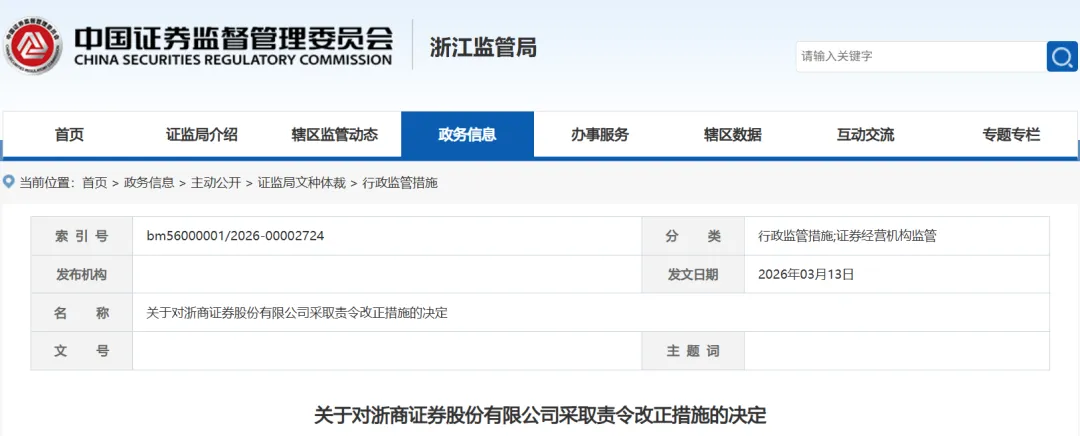Open the 互动交流 navigation tab
This screenshot has height=436, width=1080.
pyautogui.click(x=865, y=135)
